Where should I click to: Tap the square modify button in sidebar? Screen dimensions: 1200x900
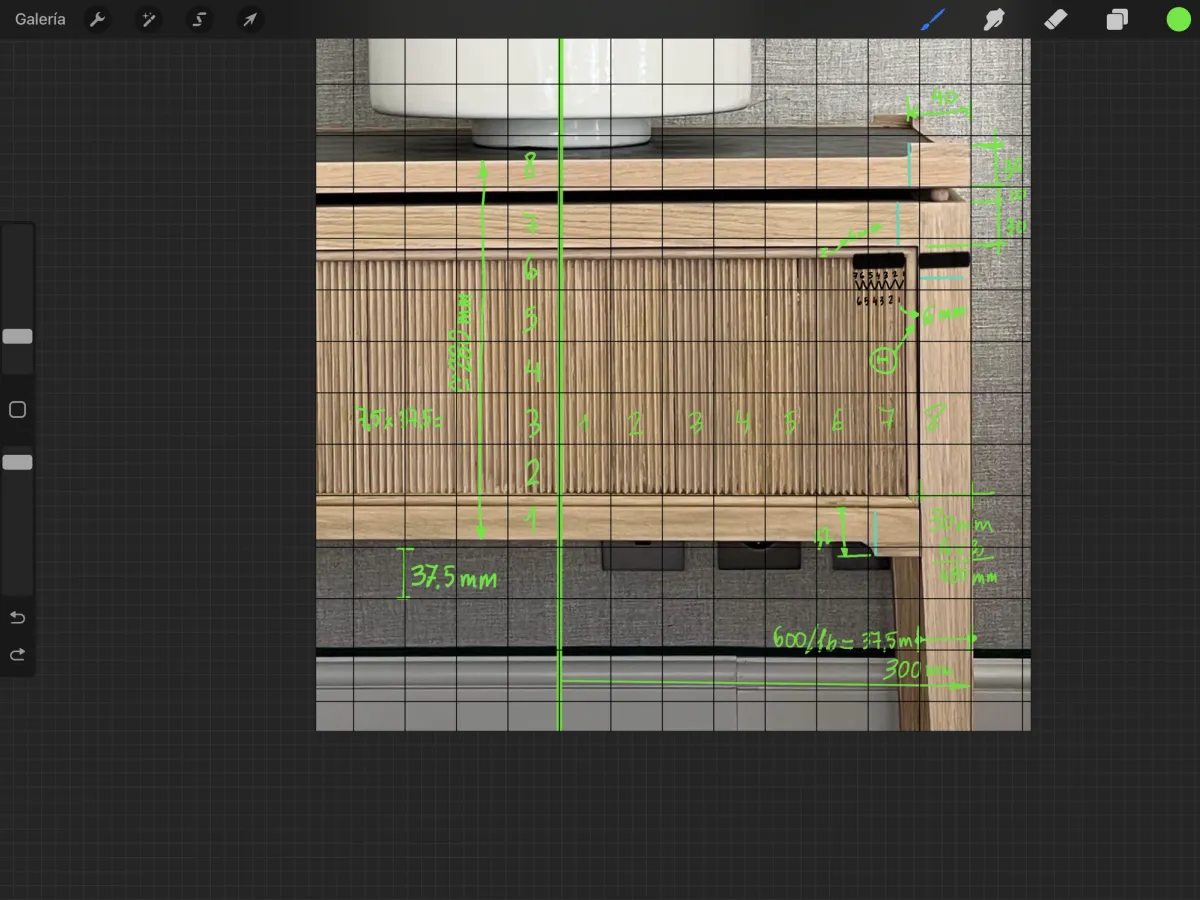pyautogui.click(x=17, y=410)
